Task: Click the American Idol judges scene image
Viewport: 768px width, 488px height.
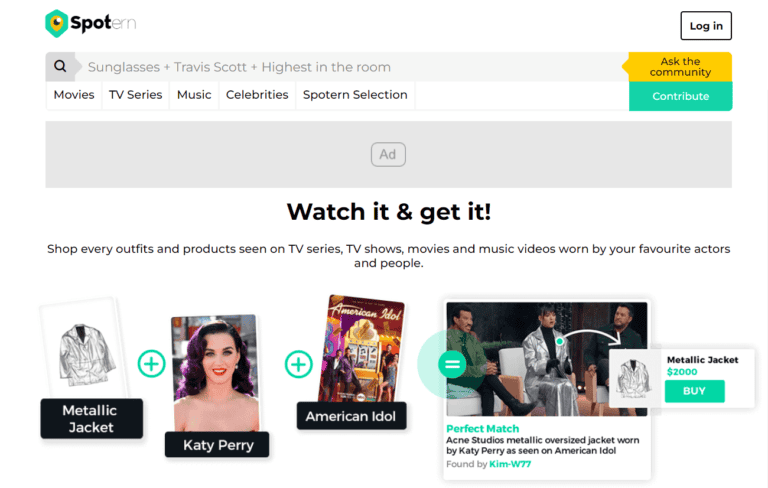Action: click(x=547, y=359)
